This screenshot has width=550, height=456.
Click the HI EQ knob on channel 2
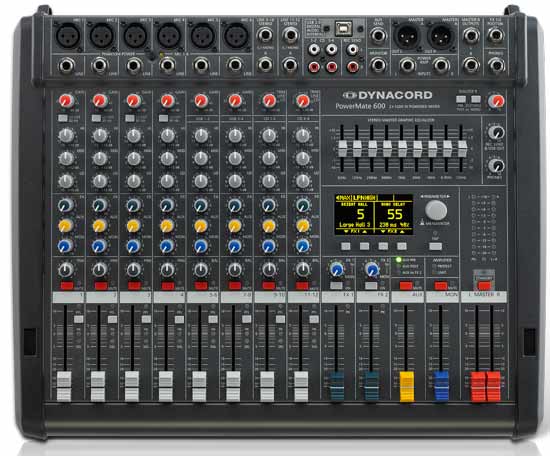(100, 135)
